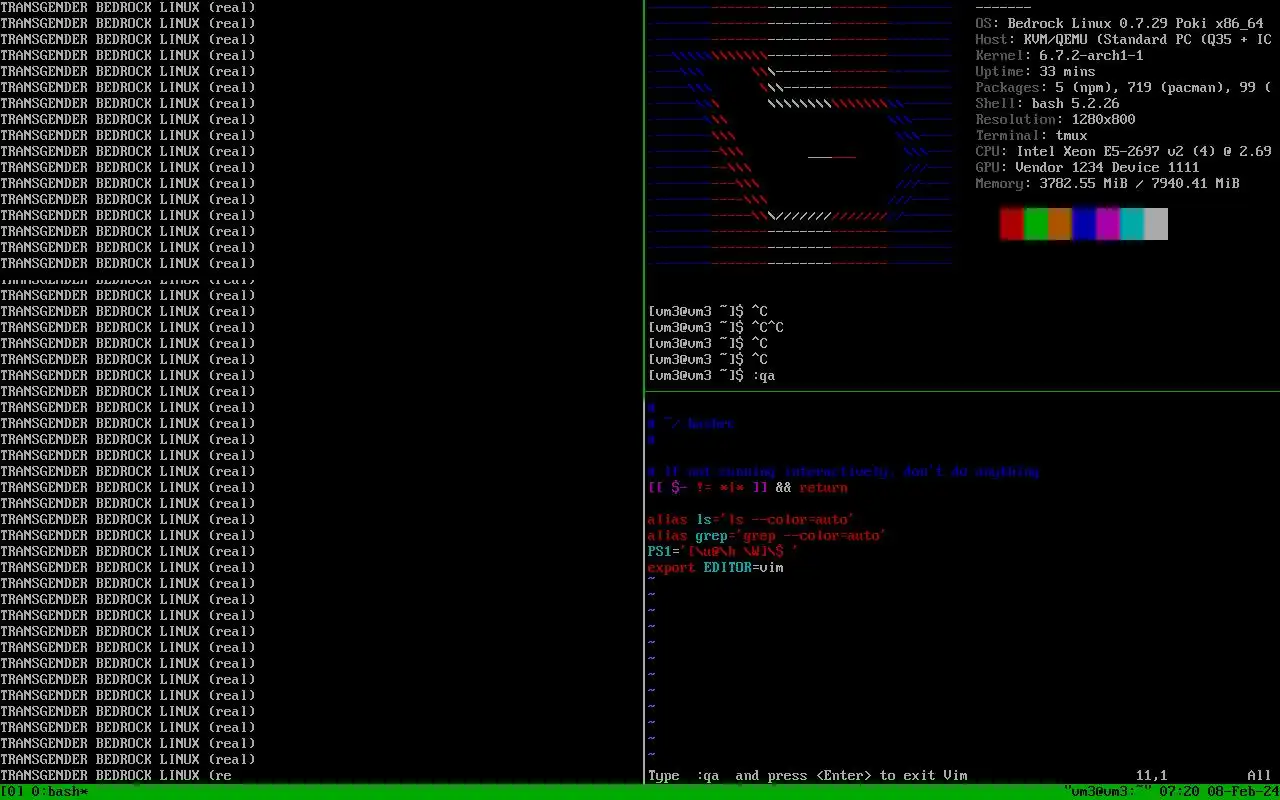Click the status bar title "vm3@vm3:~"
Image resolution: width=1280 pixels, height=800 pixels.
1107,791
